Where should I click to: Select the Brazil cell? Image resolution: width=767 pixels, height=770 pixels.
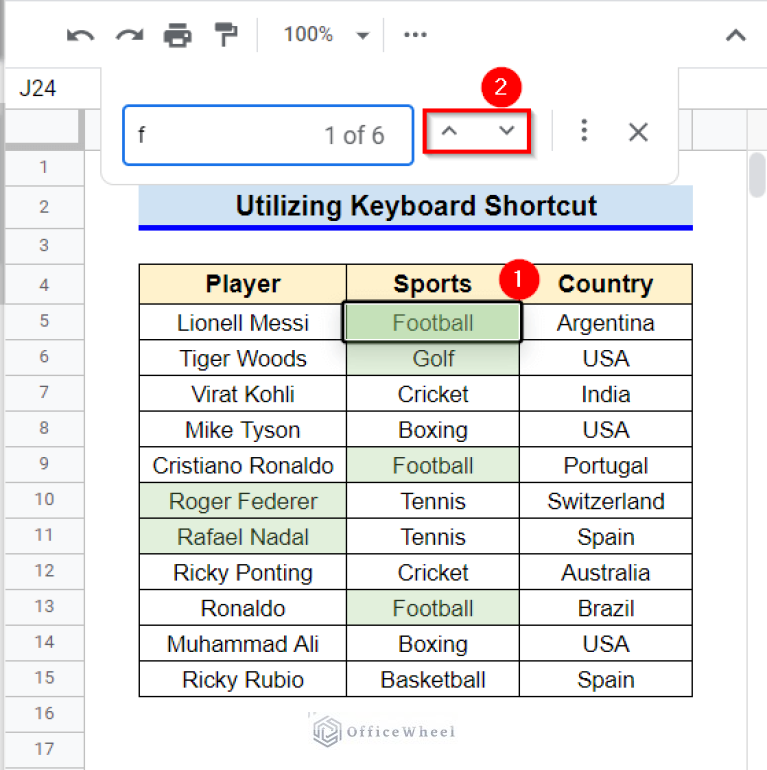click(x=605, y=608)
